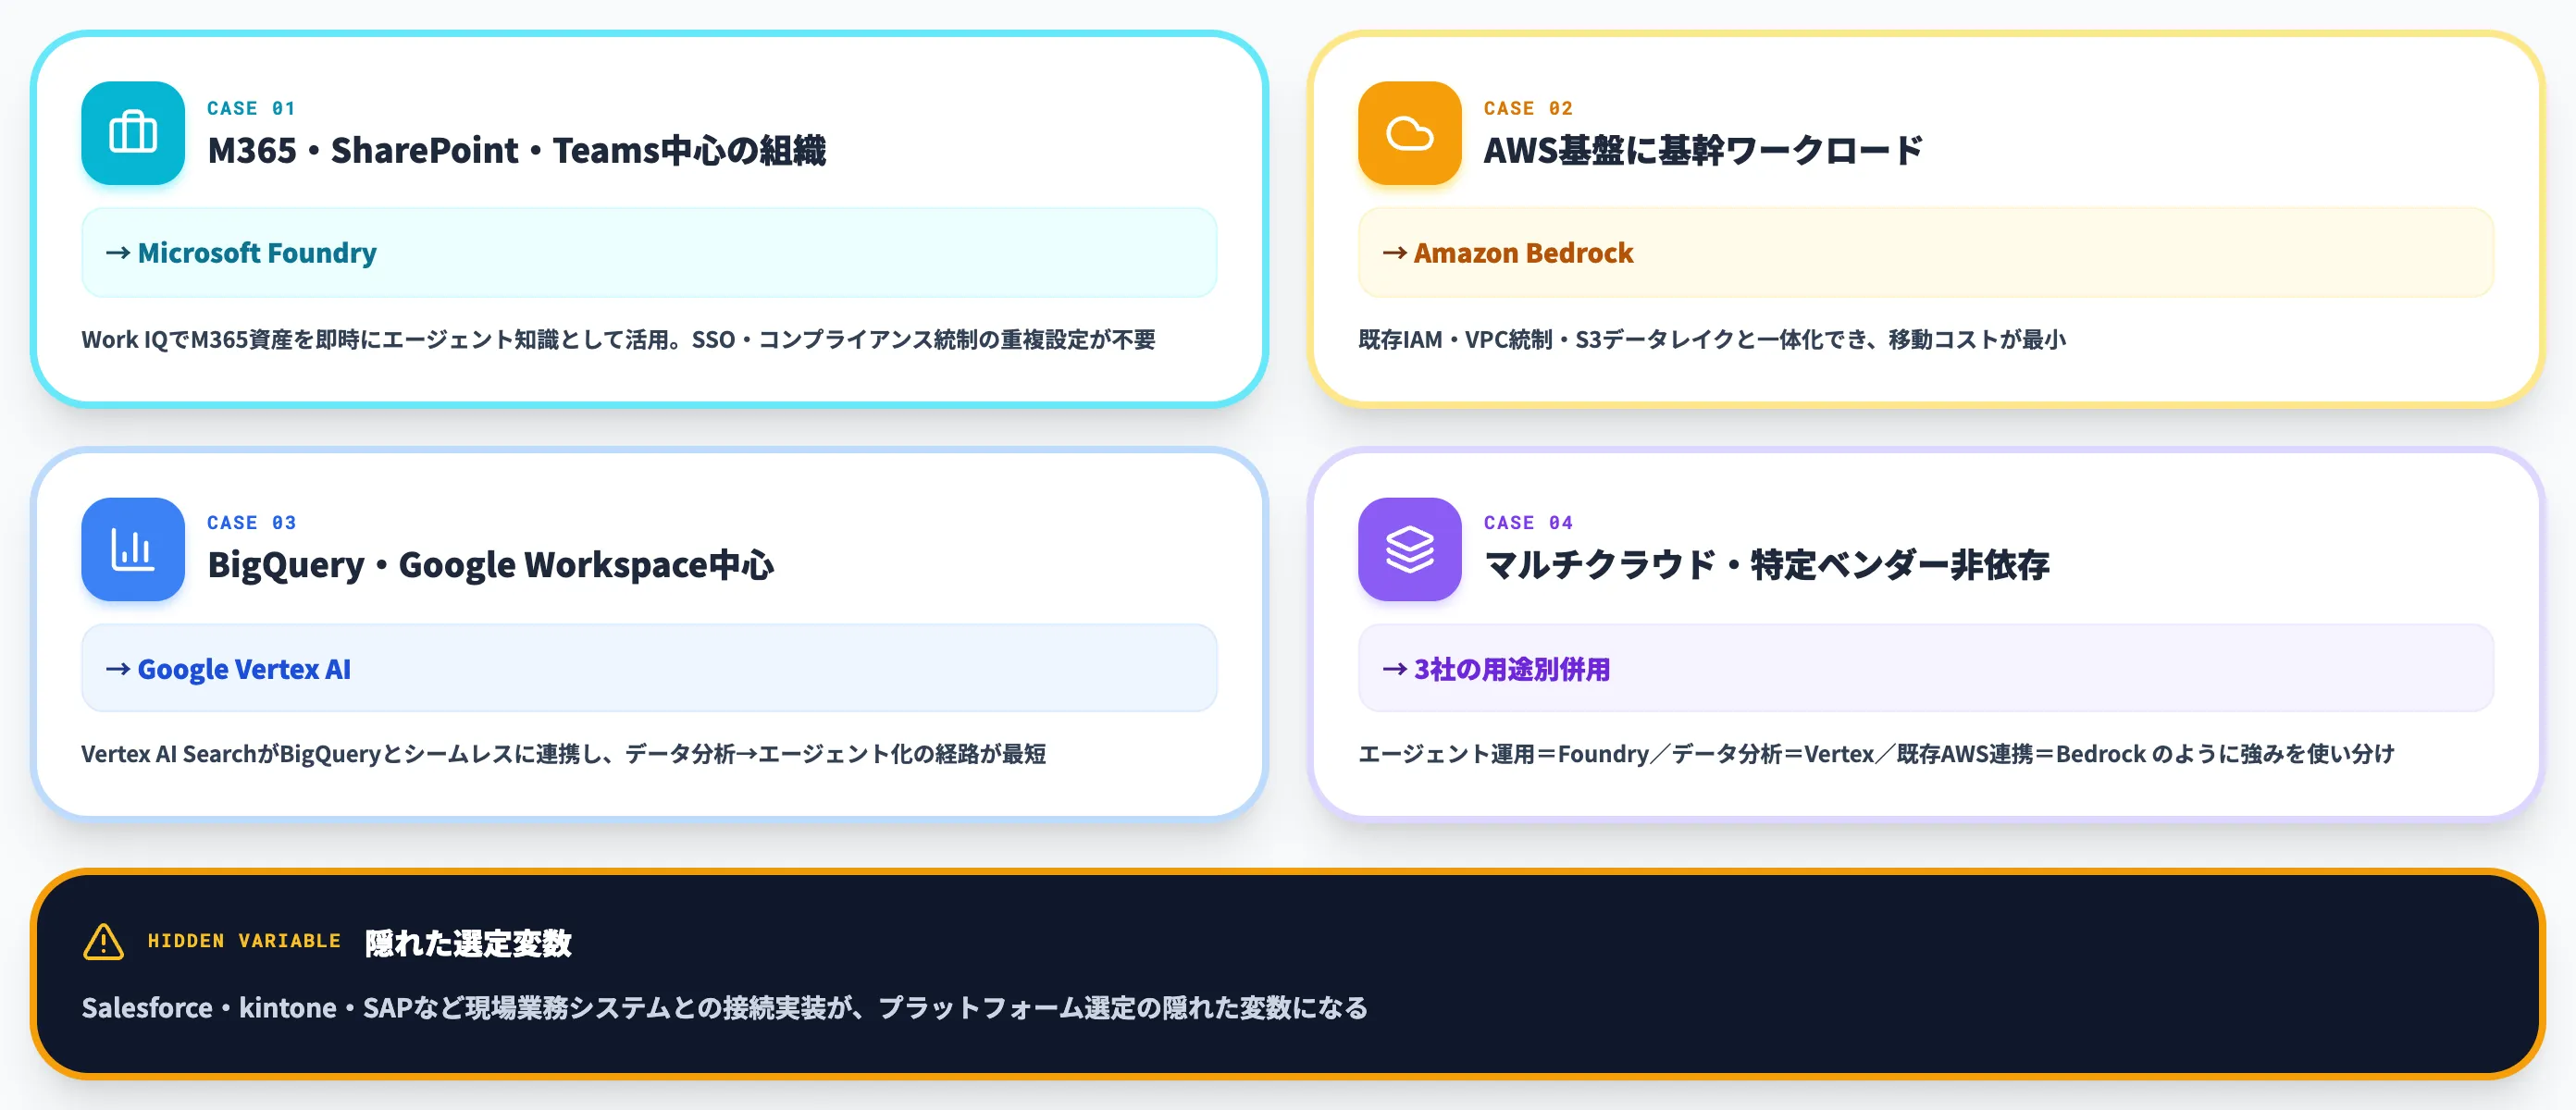
Task: Select the Microsoft Foundry recommendation
Action: click(649, 253)
